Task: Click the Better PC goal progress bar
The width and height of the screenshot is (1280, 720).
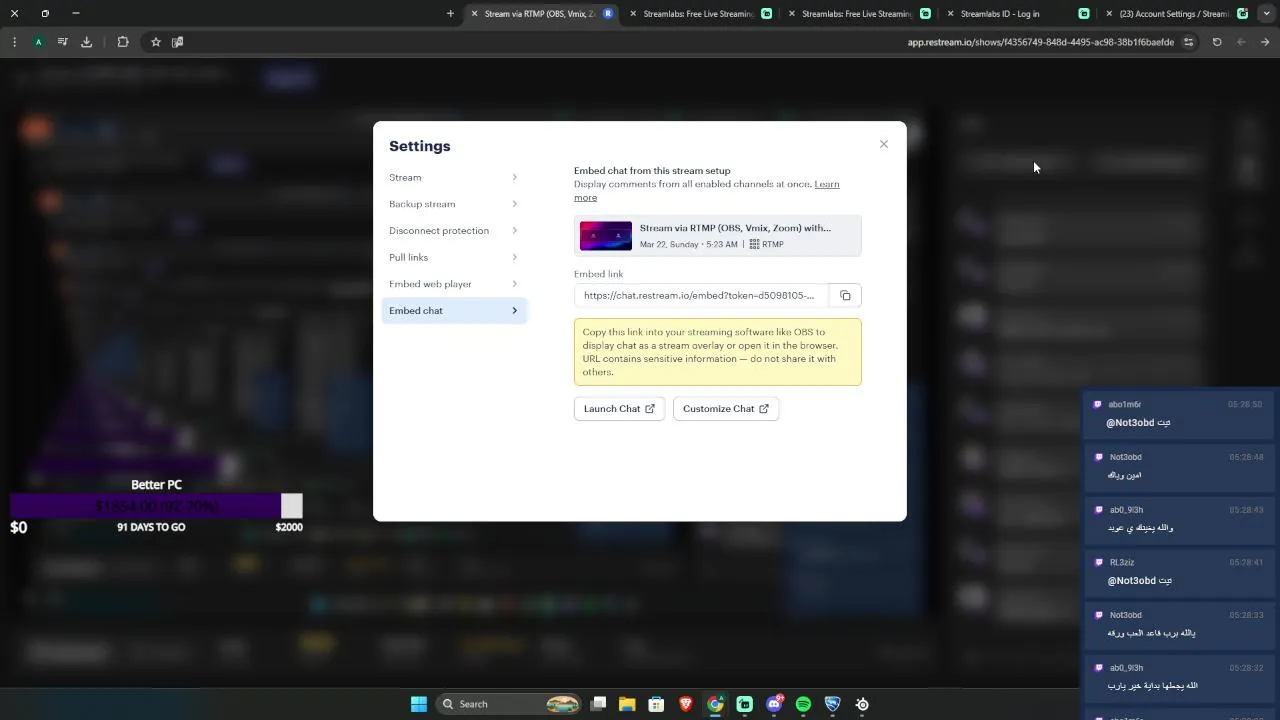Action: coord(156,506)
